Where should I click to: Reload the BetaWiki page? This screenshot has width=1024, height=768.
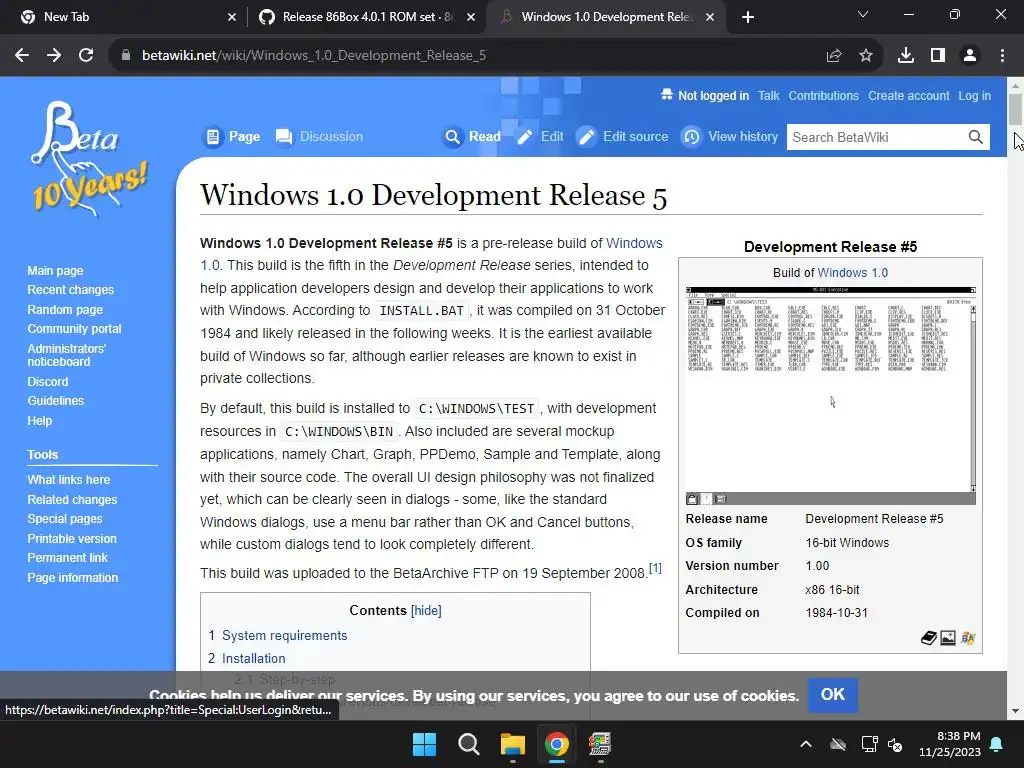click(x=86, y=56)
